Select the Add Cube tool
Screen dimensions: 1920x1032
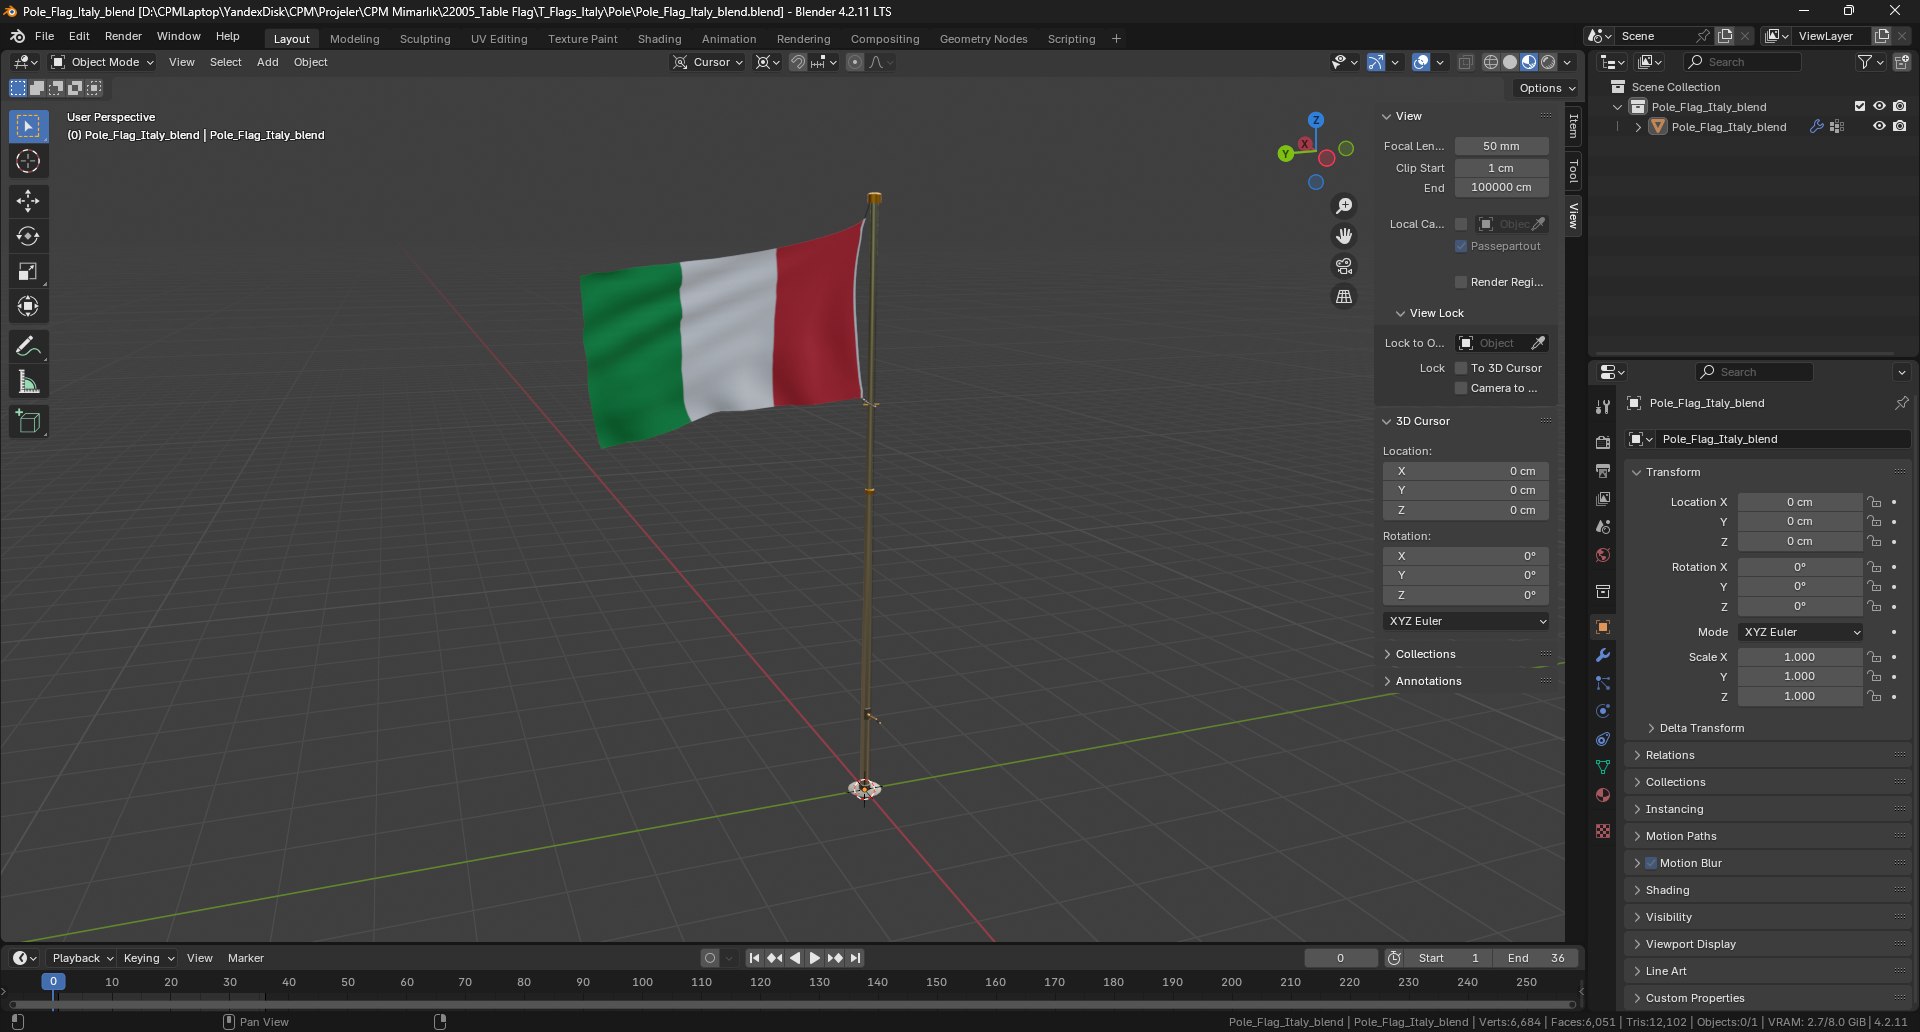[28, 421]
